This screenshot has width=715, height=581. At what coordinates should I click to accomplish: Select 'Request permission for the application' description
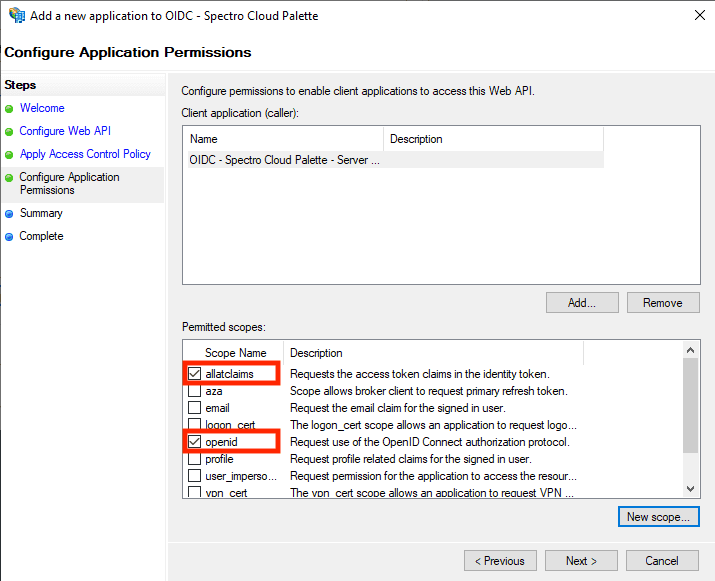433,476
